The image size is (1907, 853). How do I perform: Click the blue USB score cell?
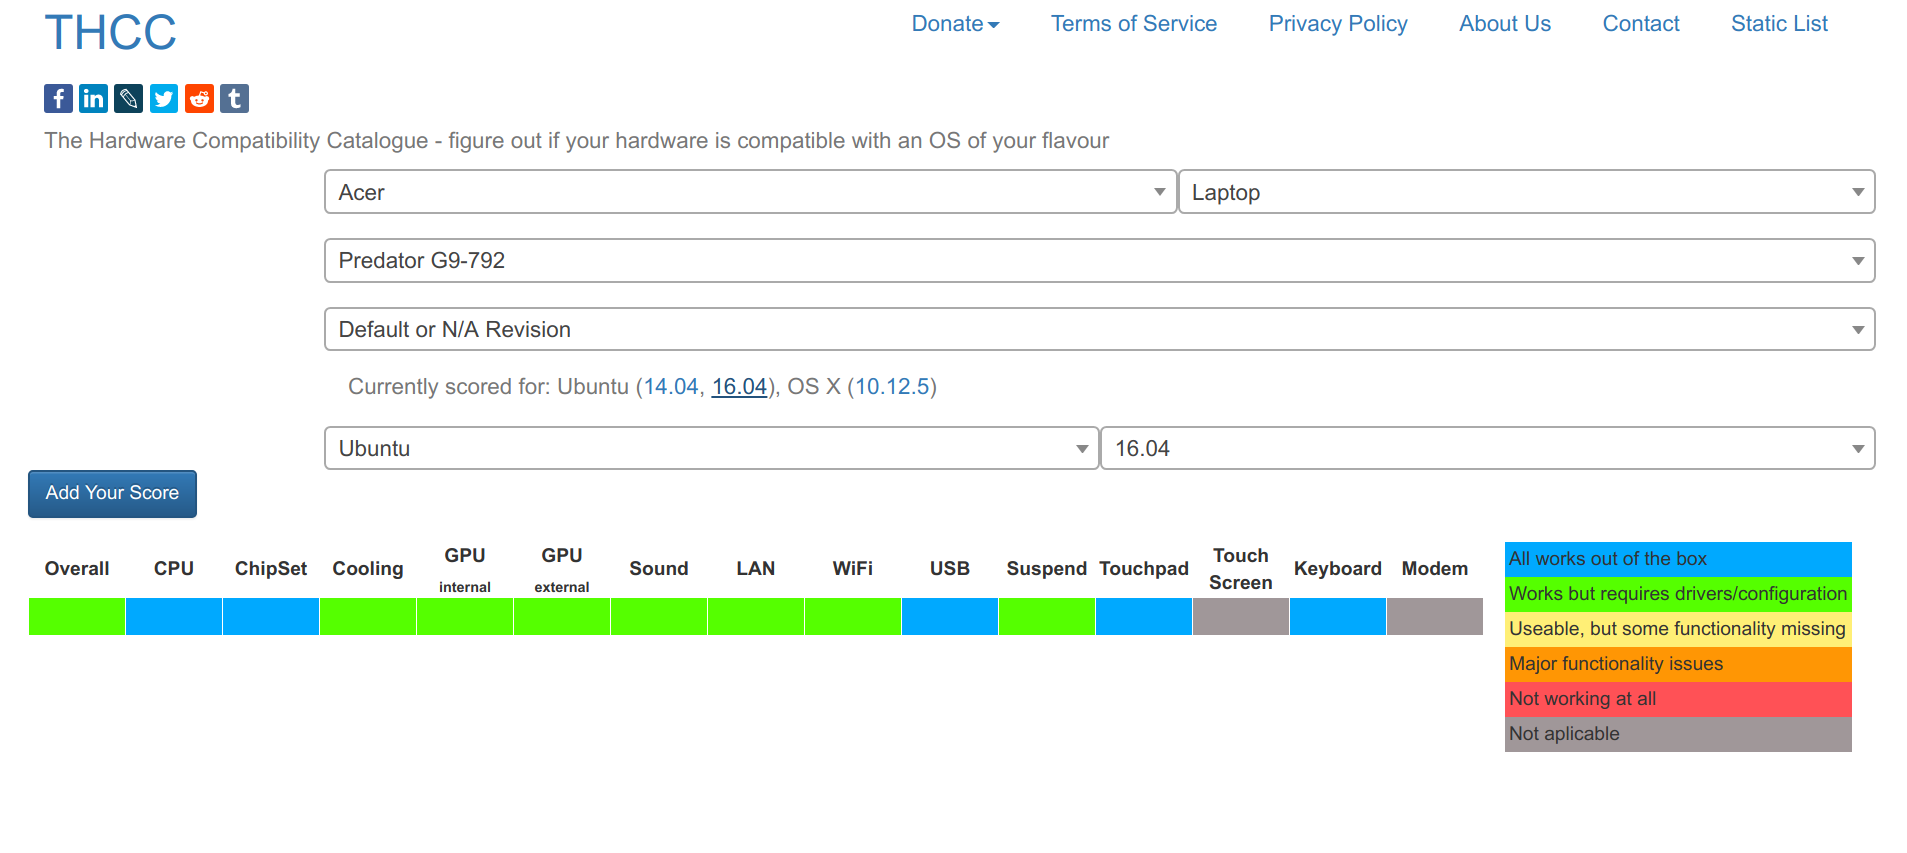click(950, 617)
